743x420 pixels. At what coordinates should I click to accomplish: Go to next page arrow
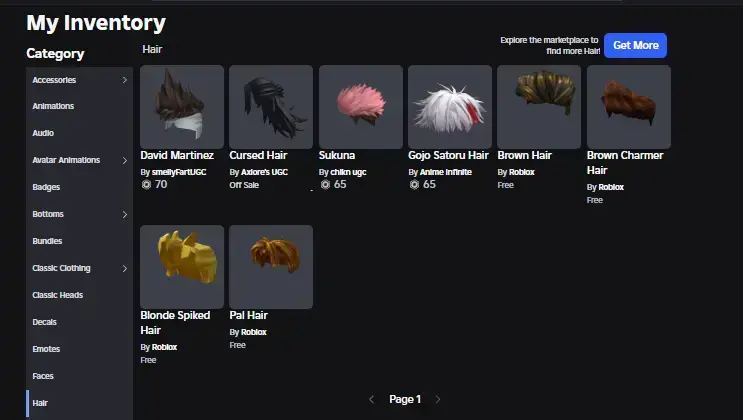coord(438,400)
